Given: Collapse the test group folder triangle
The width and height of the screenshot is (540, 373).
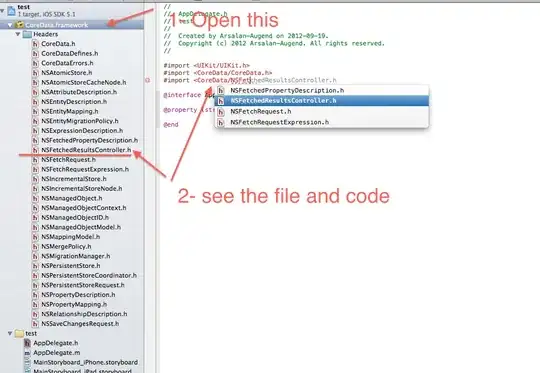Looking at the screenshot, I should pos(10,333).
